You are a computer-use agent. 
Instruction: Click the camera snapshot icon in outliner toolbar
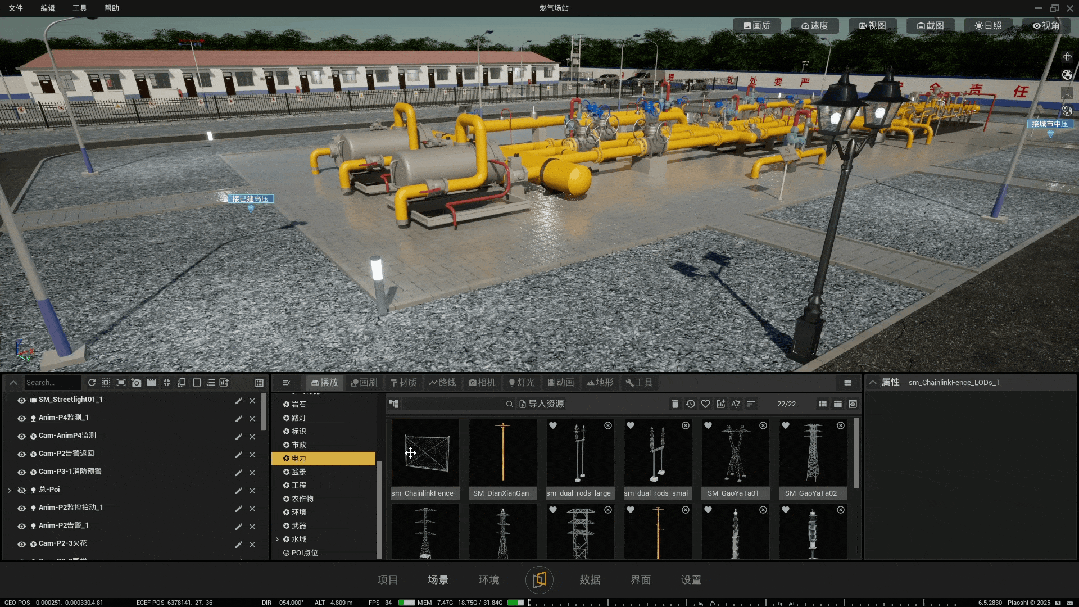[136, 383]
